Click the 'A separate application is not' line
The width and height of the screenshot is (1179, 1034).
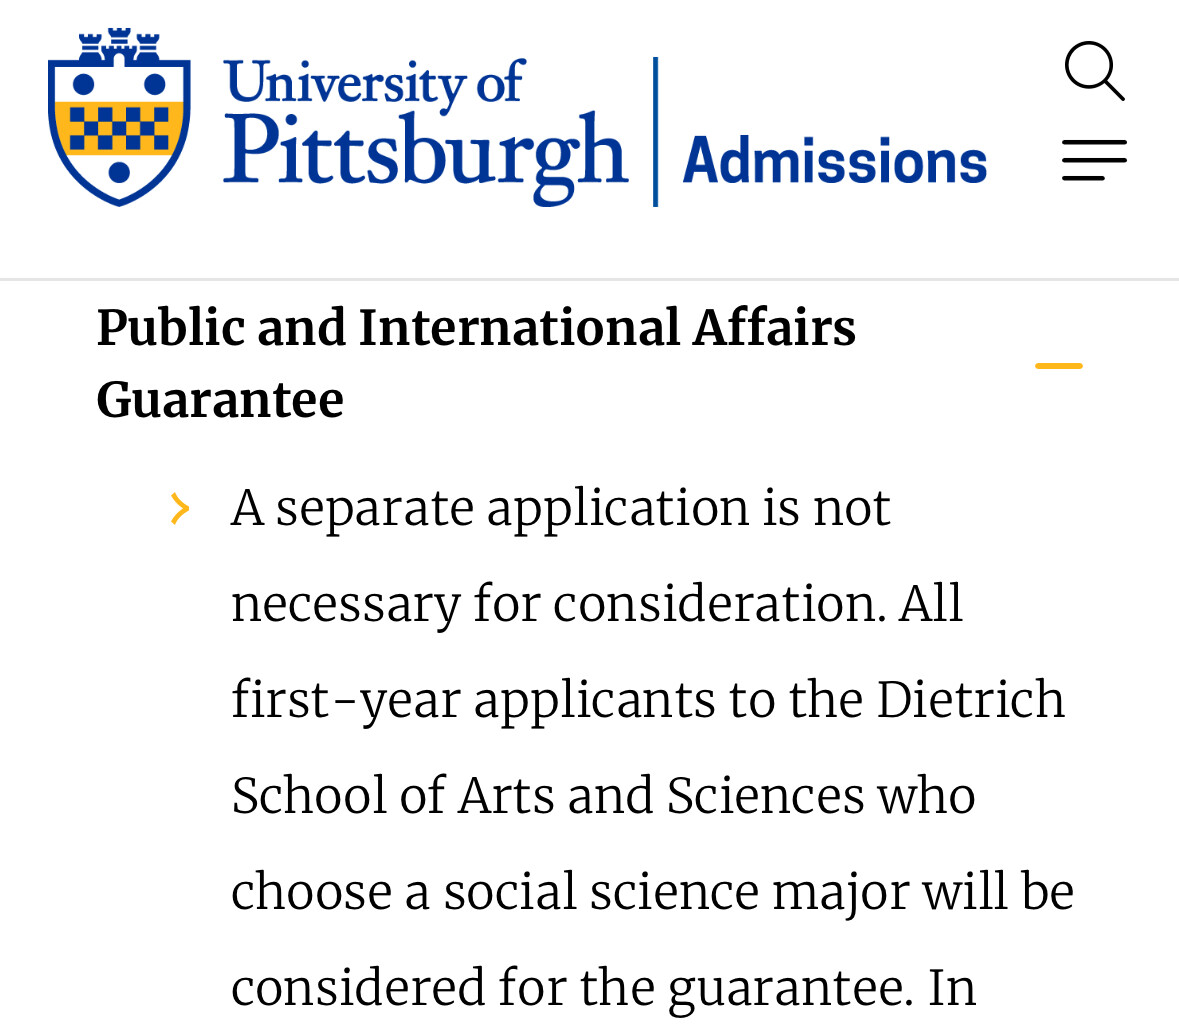coord(560,509)
